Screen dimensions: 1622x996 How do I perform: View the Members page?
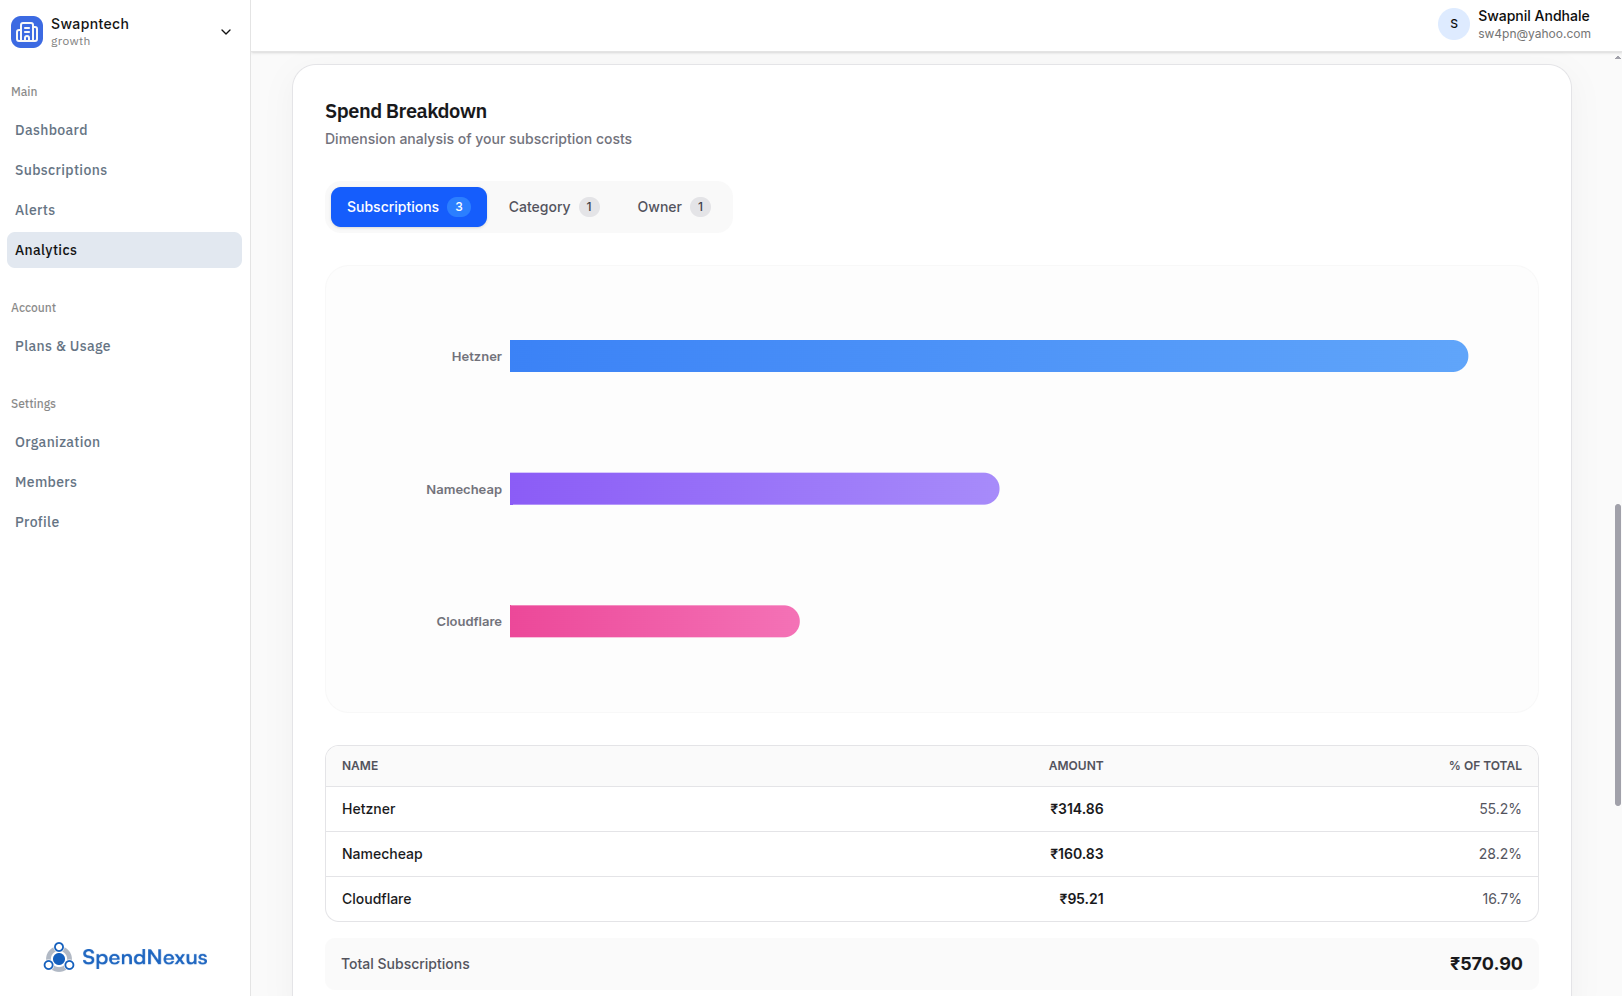tap(46, 481)
